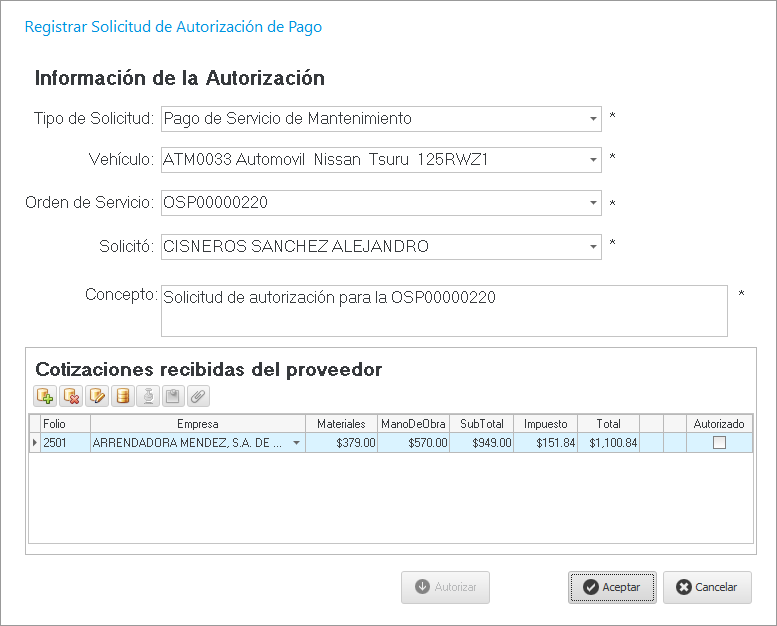
Task: Open the Orden de Servicio dropdown
Action: click(x=592, y=204)
